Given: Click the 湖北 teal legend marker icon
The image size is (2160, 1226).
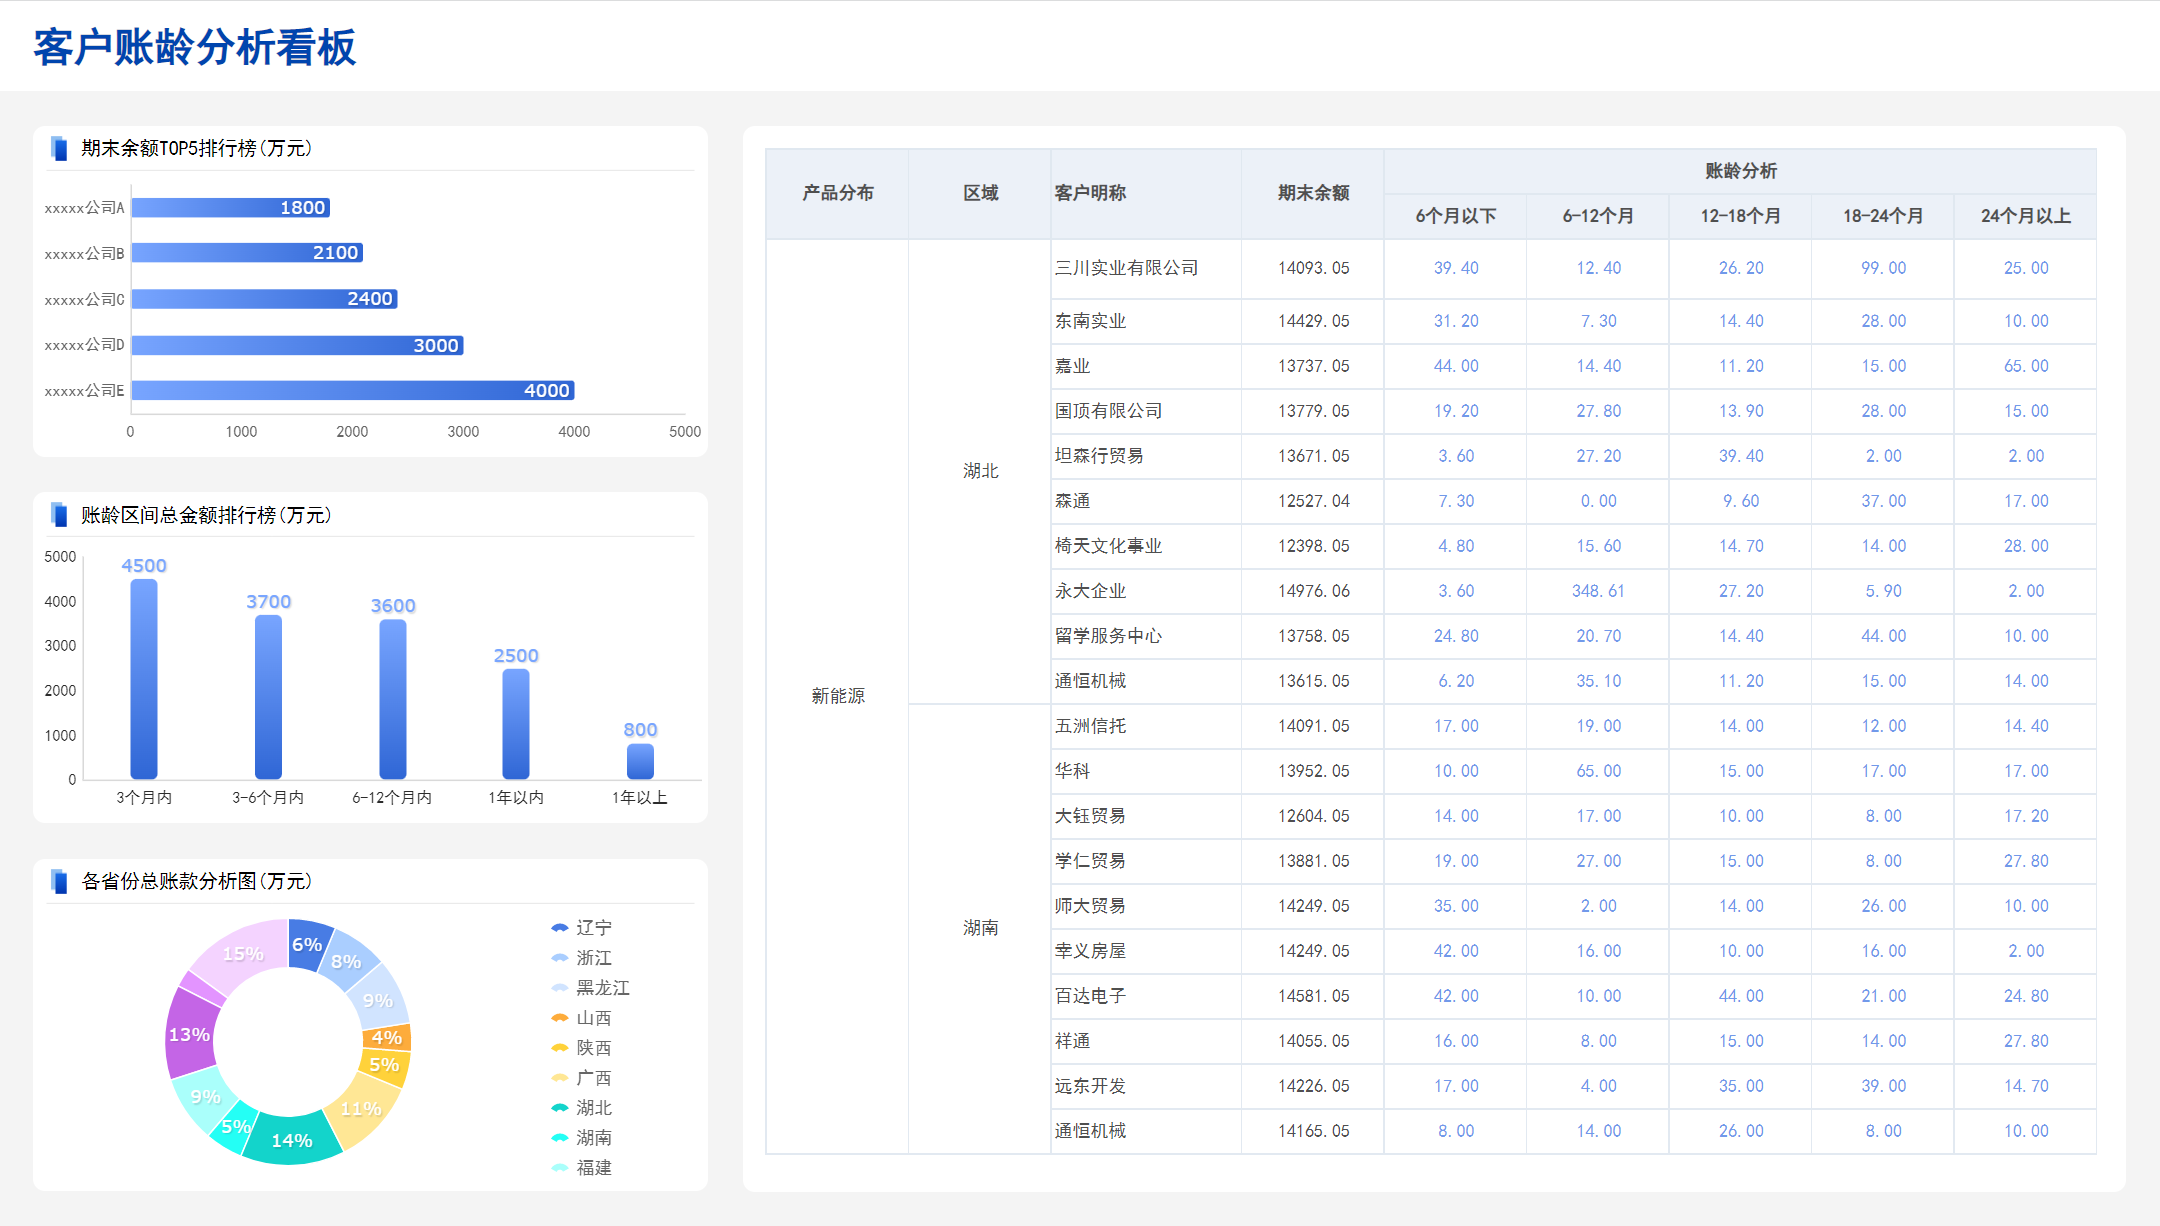Looking at the screenshot, I should click(x=560, y=1108).
